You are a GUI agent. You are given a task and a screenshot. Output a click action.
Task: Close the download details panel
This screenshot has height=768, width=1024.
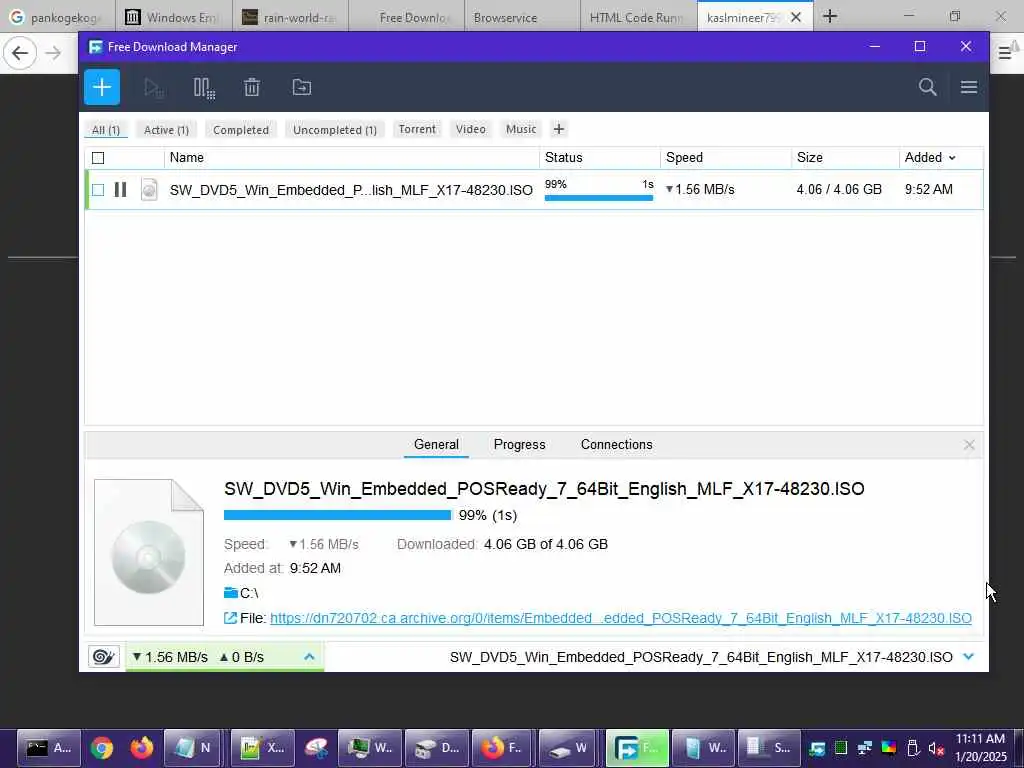click(x=969, y=445)
